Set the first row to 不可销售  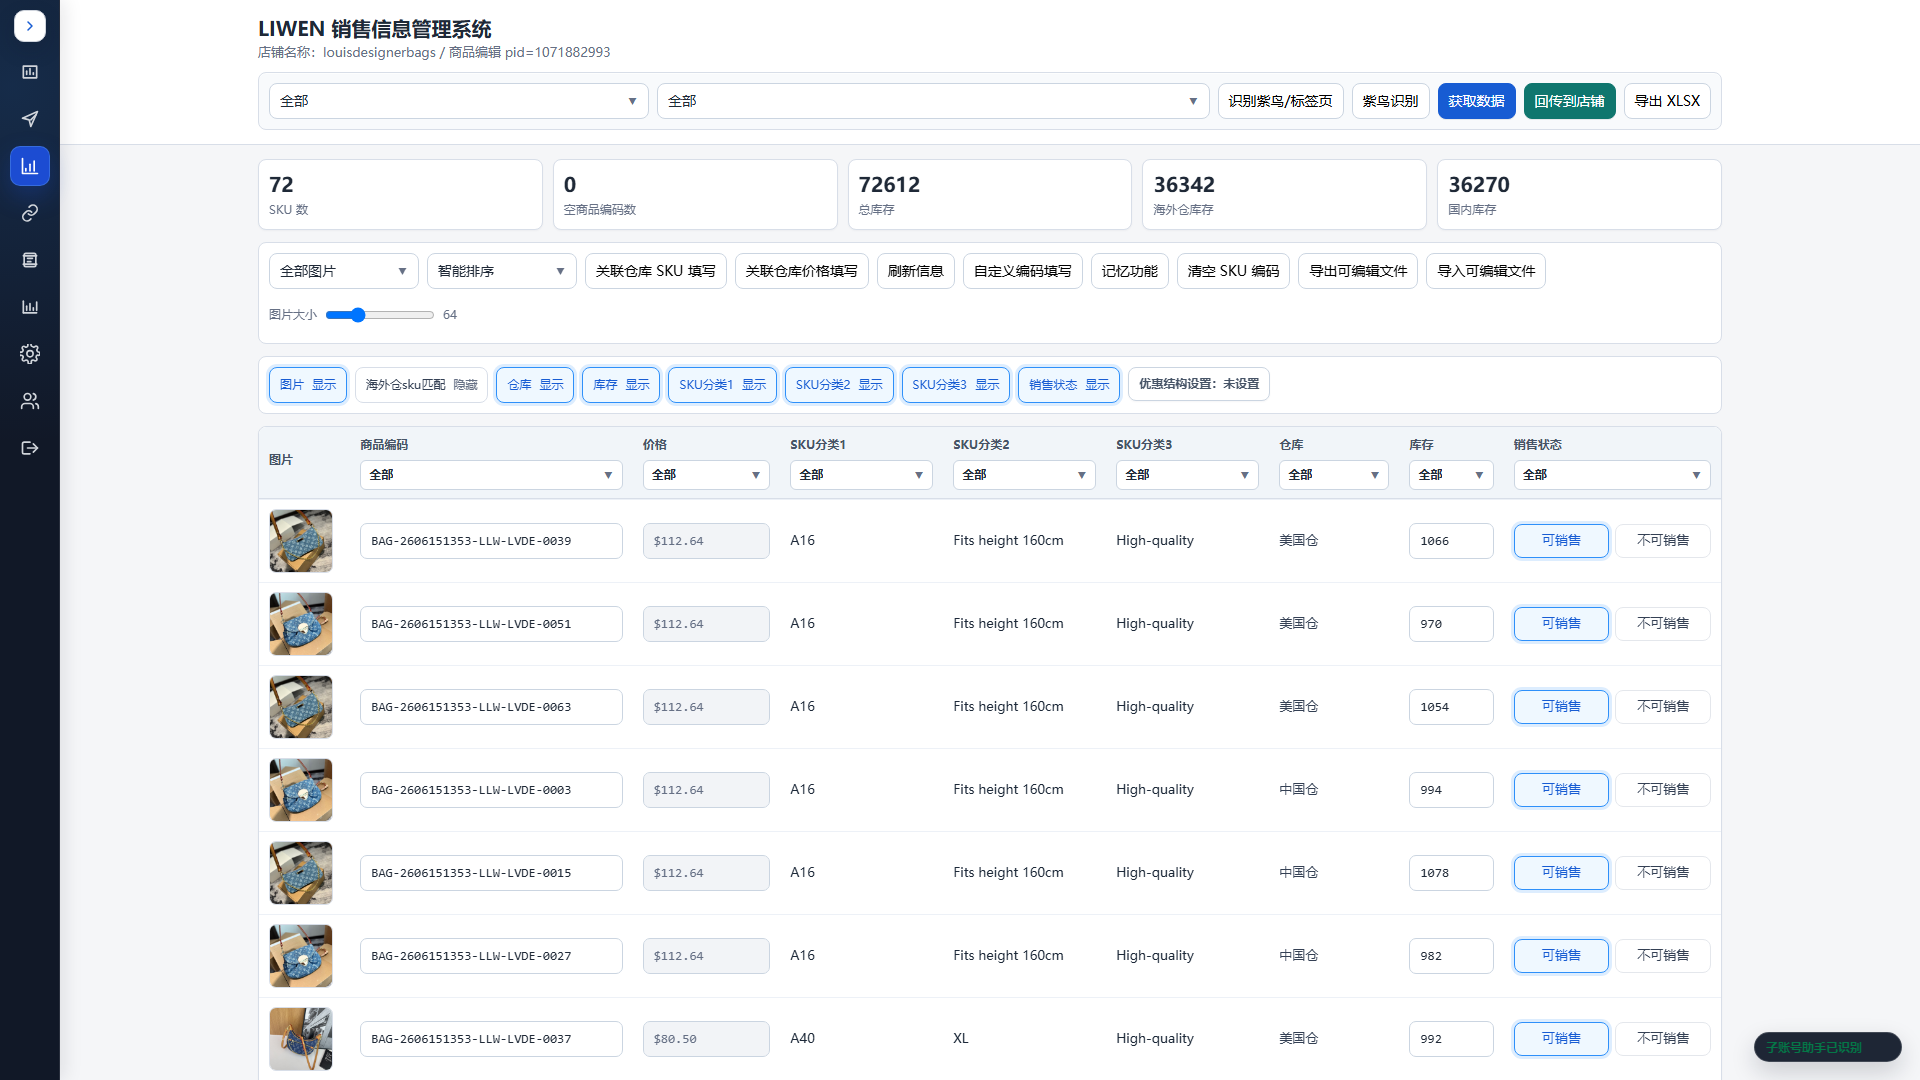pyautogui.click(x=1663, y=541)
